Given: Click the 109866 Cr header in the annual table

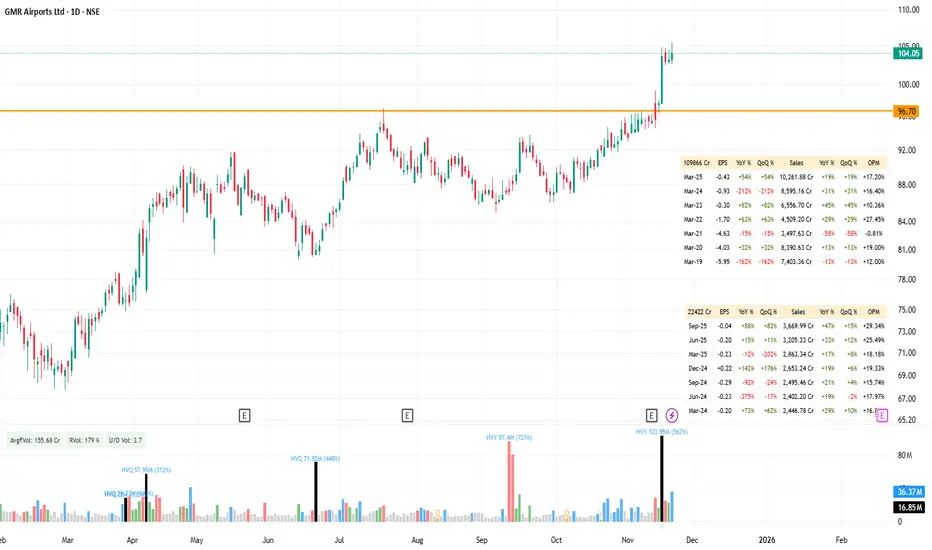Looking at the screenshot, I should pos(697,163).
